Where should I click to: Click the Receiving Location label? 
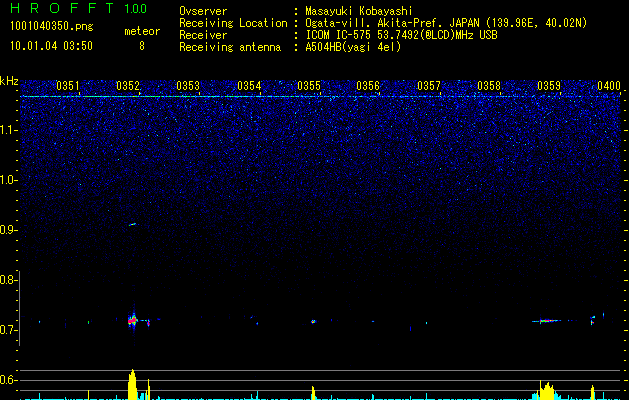(233, 23)
